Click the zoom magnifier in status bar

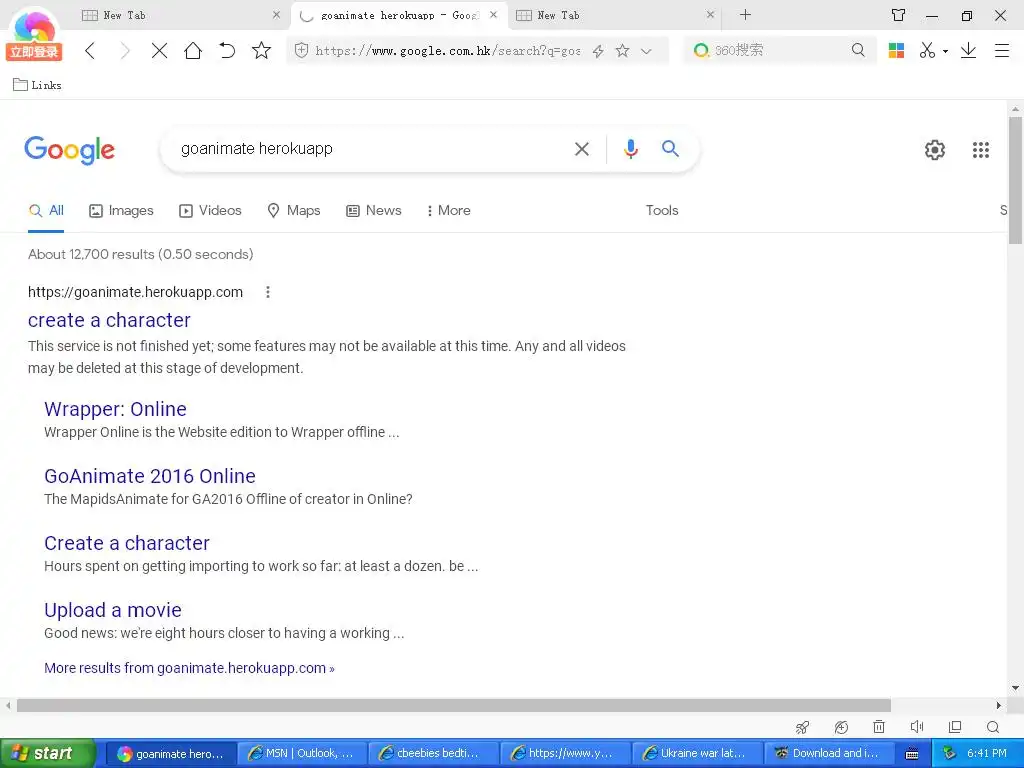pos(993,727)
